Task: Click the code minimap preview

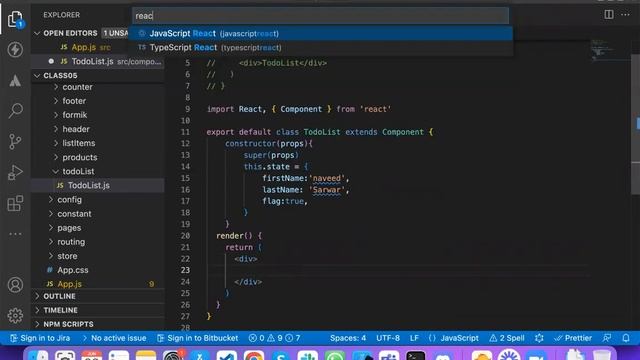Action: click(x=603, y=50)
